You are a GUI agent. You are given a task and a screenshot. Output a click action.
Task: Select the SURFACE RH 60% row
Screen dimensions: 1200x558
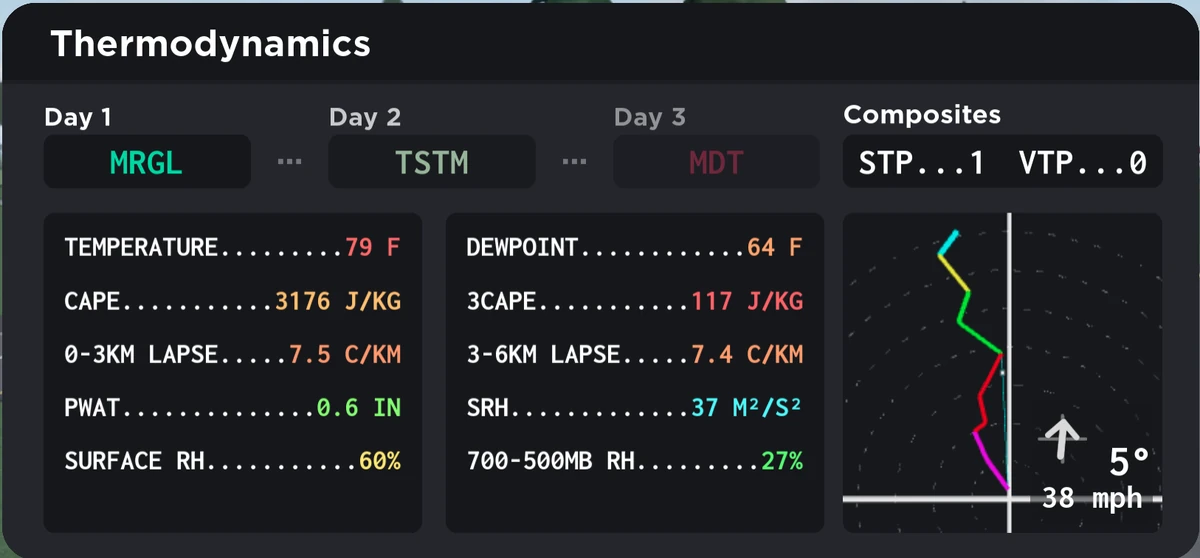(232, 461)
